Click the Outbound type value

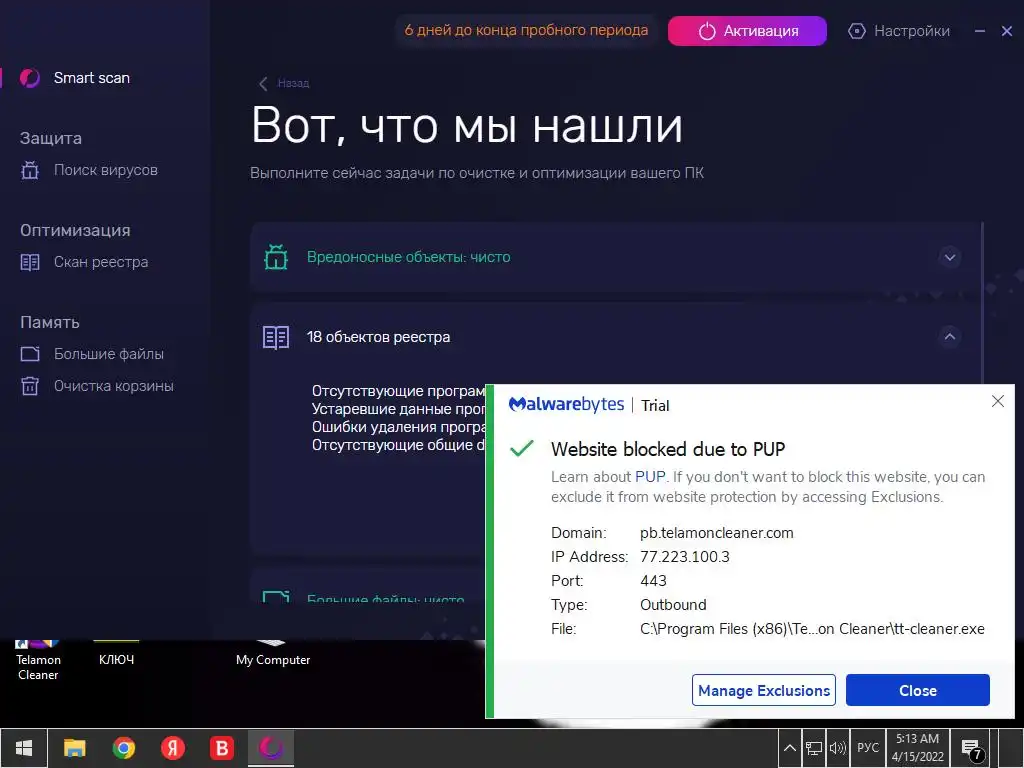pyautogui.click(x=673, y=605)
